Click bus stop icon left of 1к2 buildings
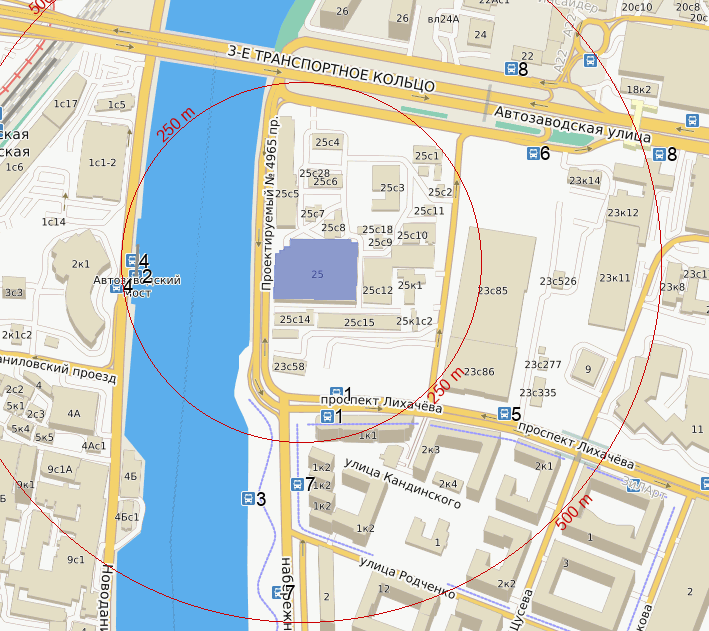Image resolution: width=709 pixels, height=631 pixels. click(297, 484)
